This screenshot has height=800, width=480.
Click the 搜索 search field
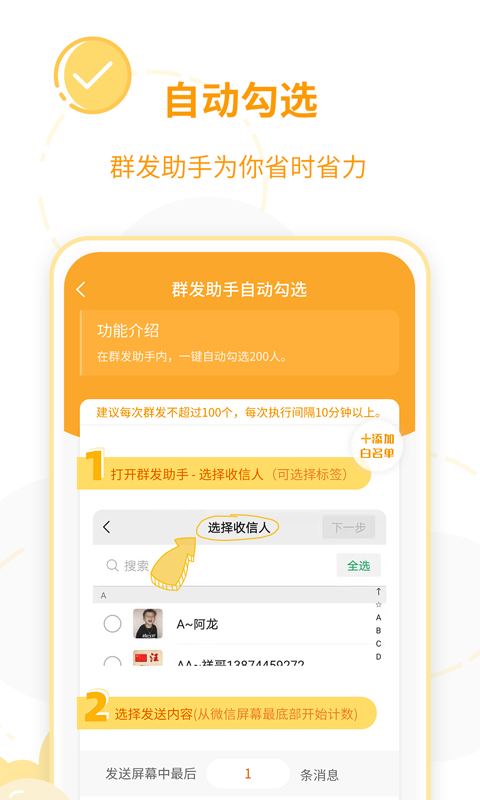pos(214,565)
